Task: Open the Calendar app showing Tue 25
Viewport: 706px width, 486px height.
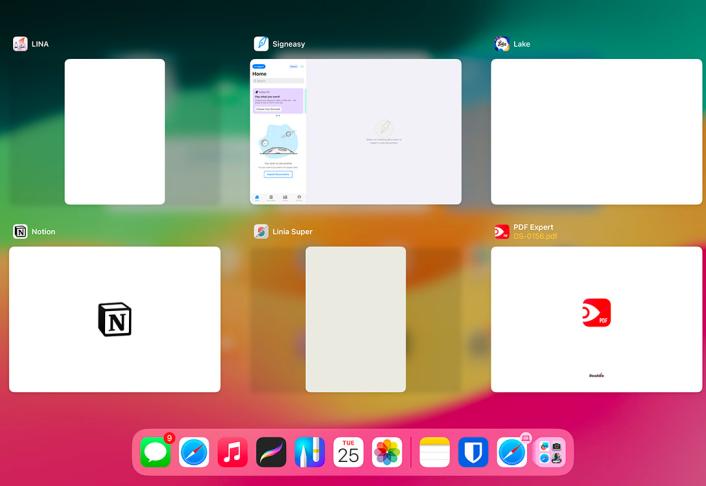Action: [348, 453]
